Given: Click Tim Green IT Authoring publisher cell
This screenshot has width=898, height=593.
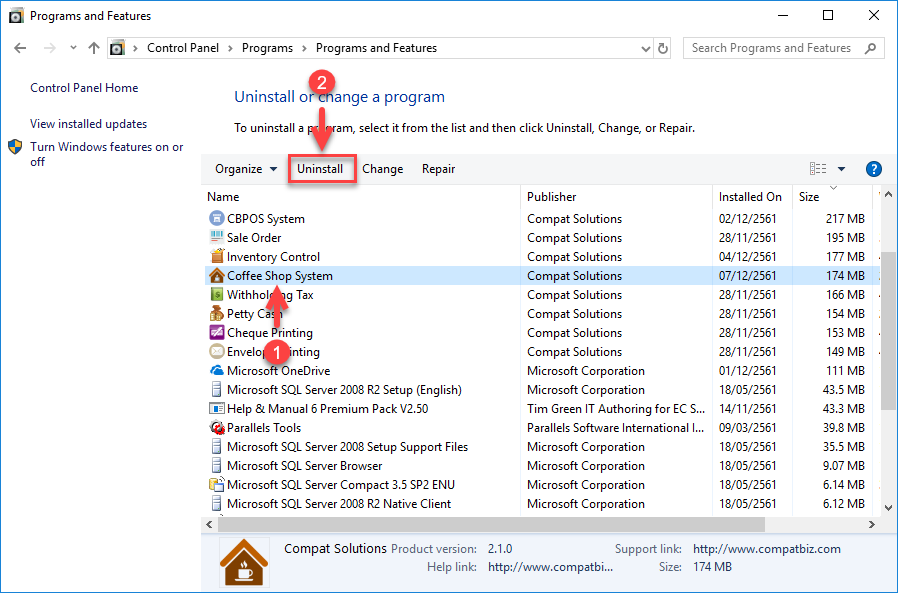Looking at the screenshot, I should tap(616, 409).
